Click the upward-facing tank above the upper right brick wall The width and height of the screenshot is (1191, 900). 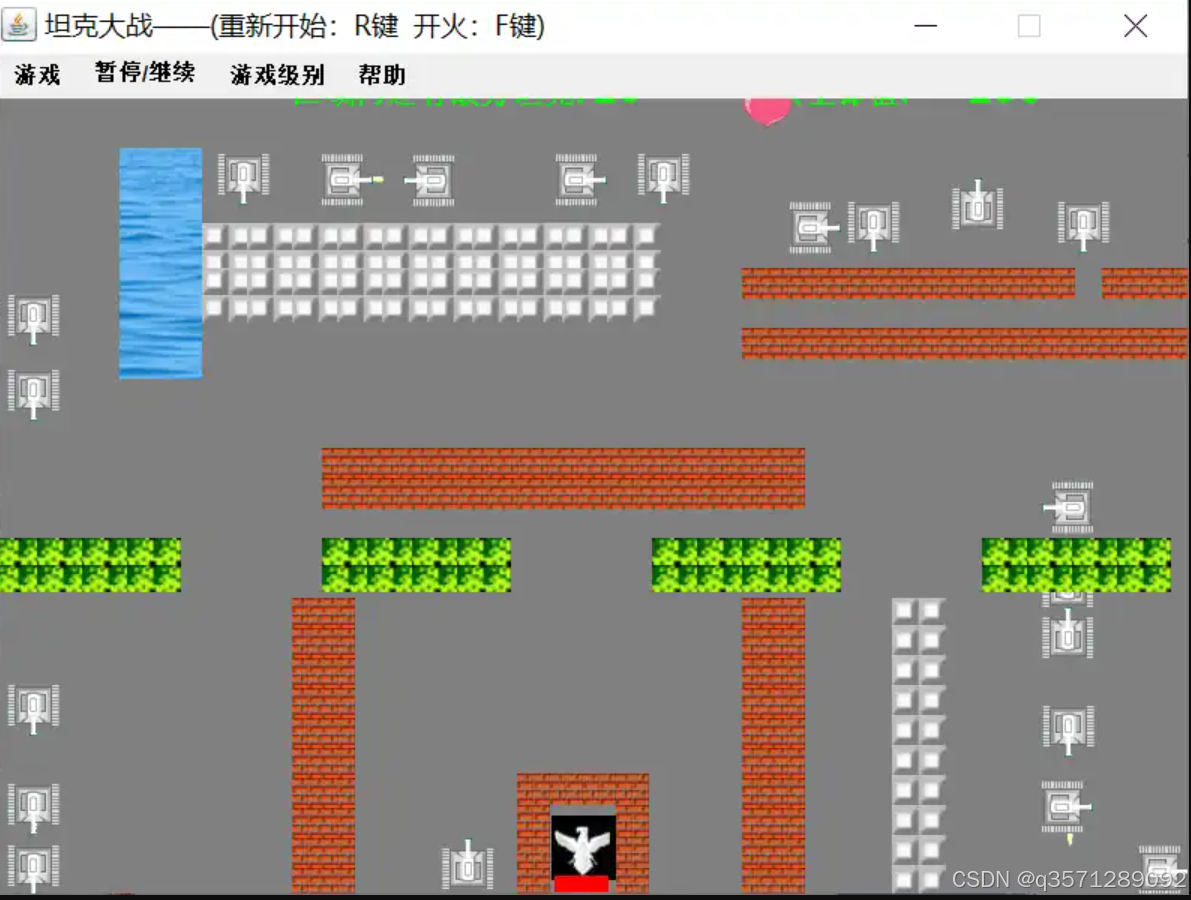[x=978, y=205]
